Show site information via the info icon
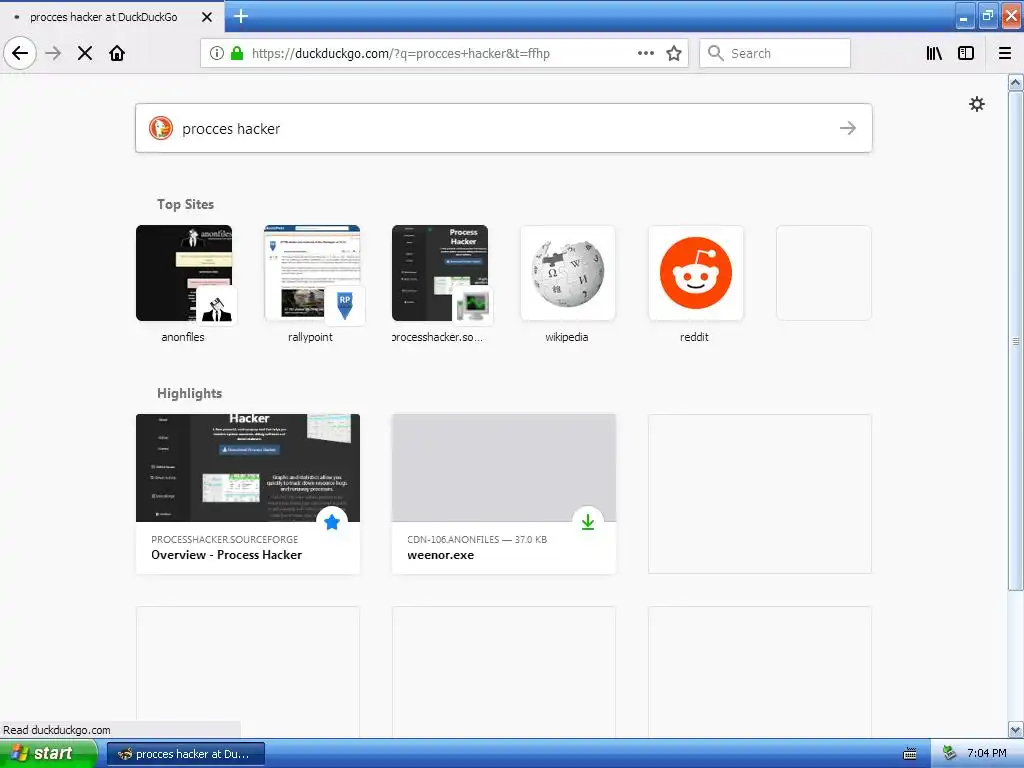1024x768 pixels. coord(217,53)
